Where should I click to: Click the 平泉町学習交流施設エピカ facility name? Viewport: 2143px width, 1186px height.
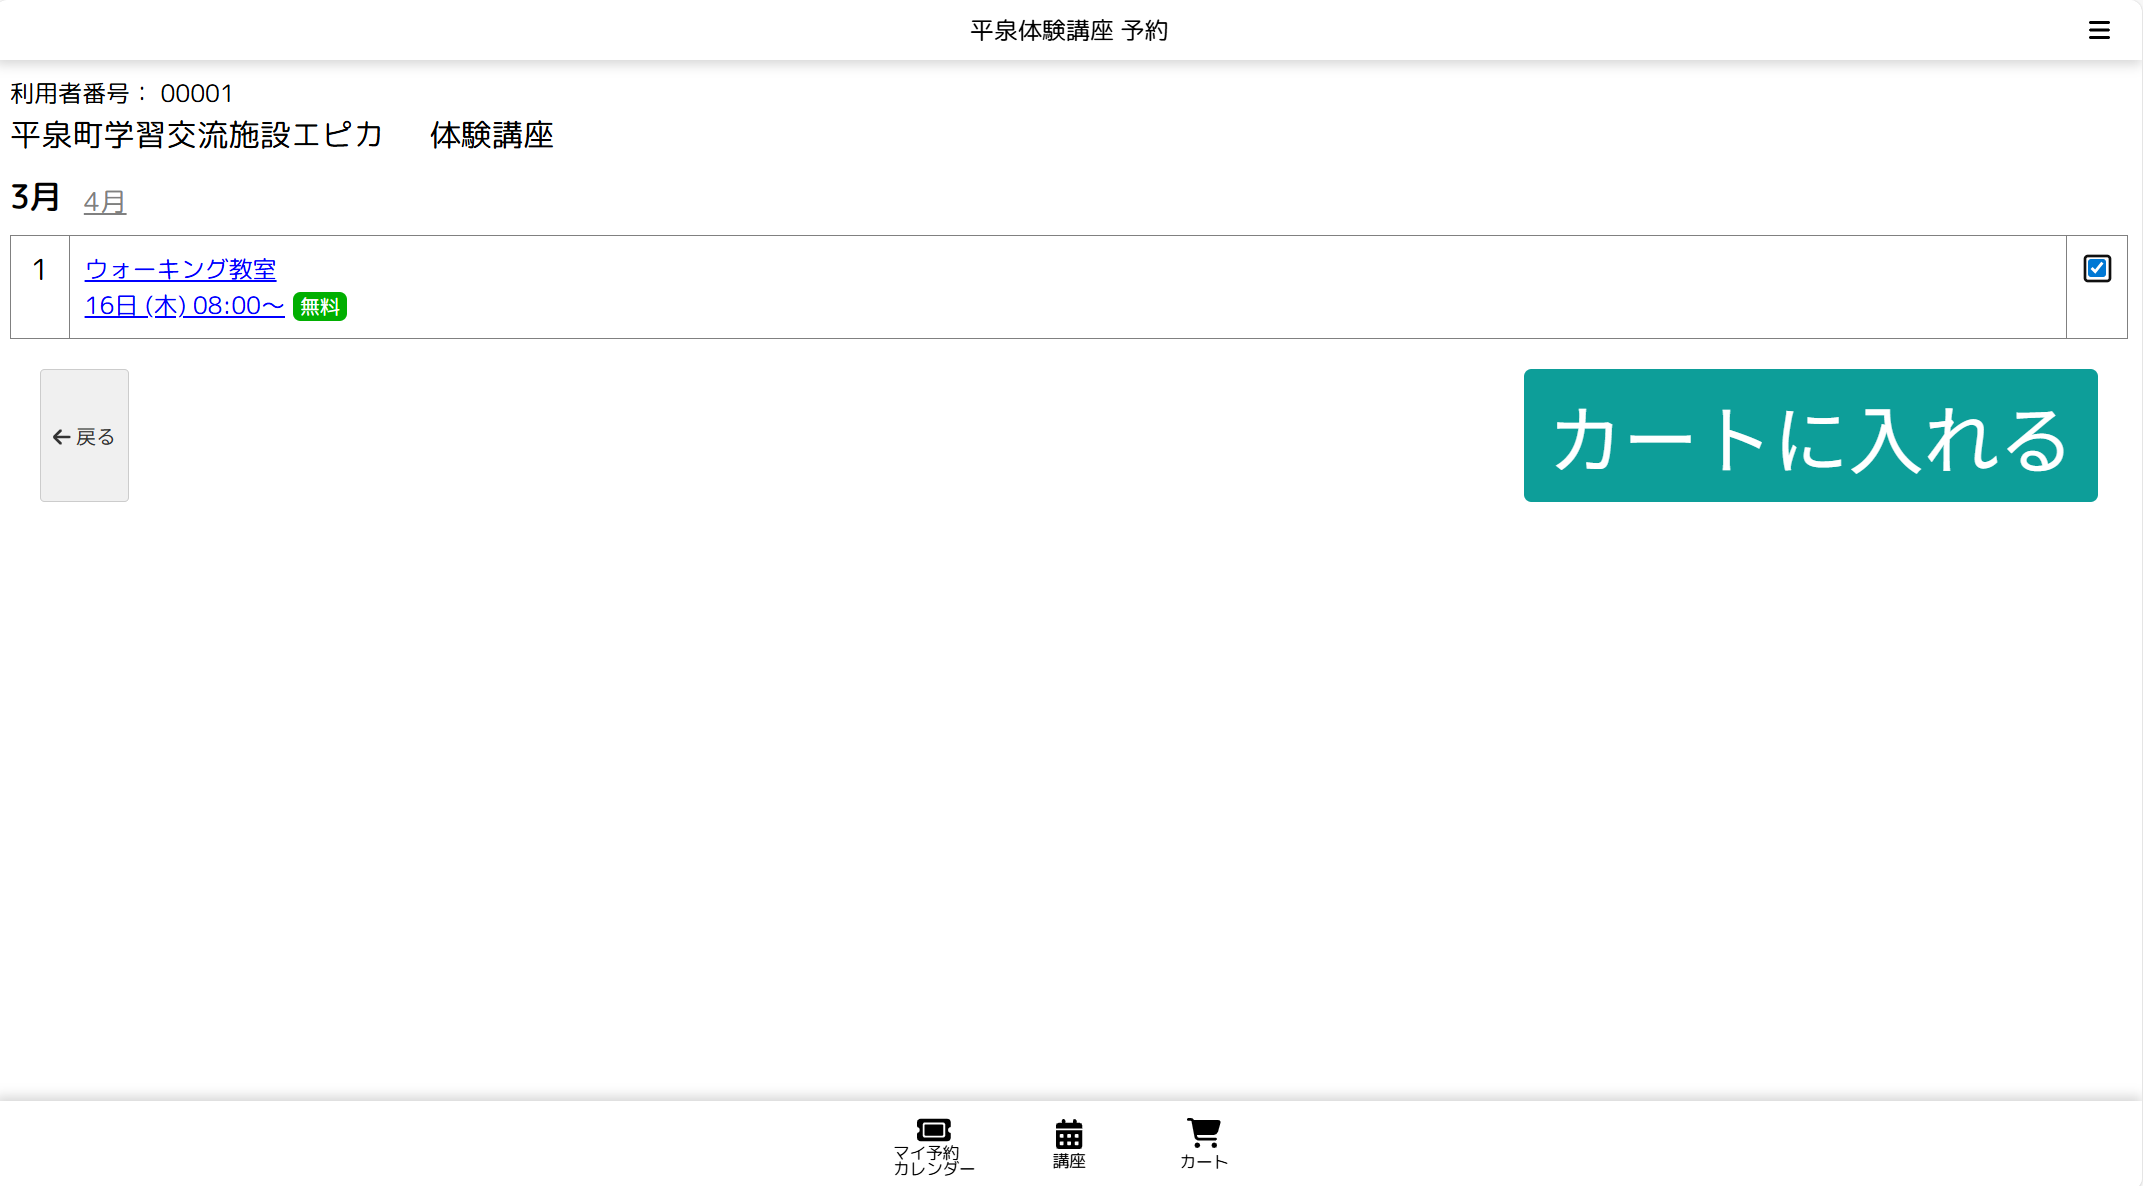(x=196, y=135)
